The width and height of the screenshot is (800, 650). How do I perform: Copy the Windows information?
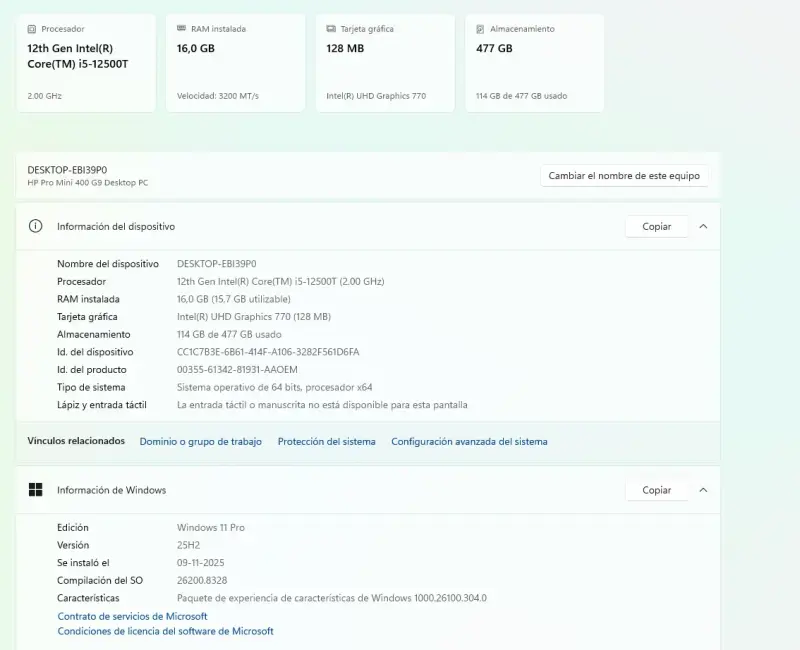click(x=656, y=490)
